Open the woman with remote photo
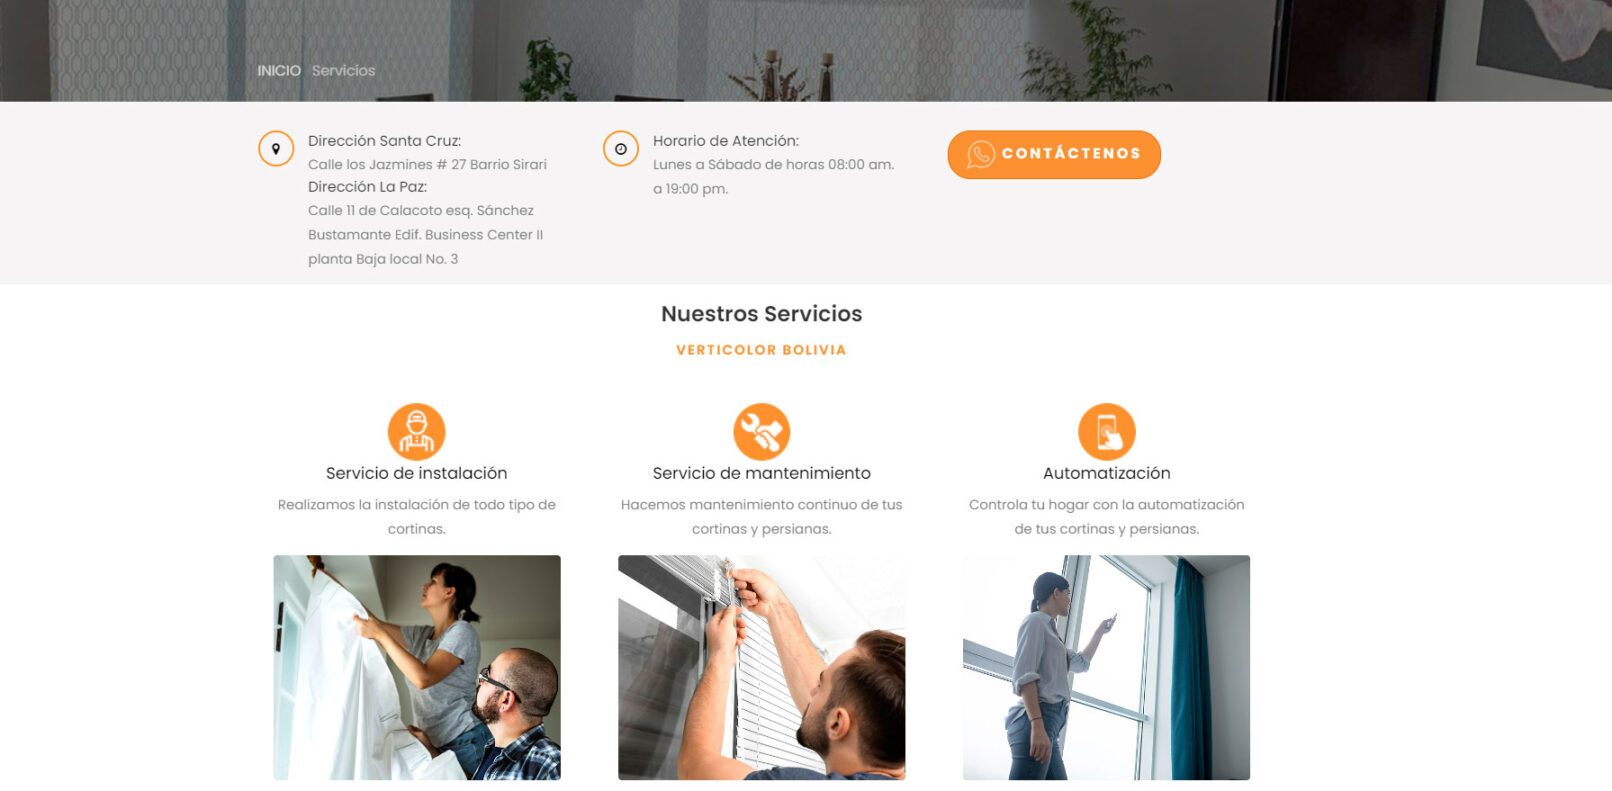Screen dimensions: 1612x791 pyautogui.click(x=1107, y=667)
